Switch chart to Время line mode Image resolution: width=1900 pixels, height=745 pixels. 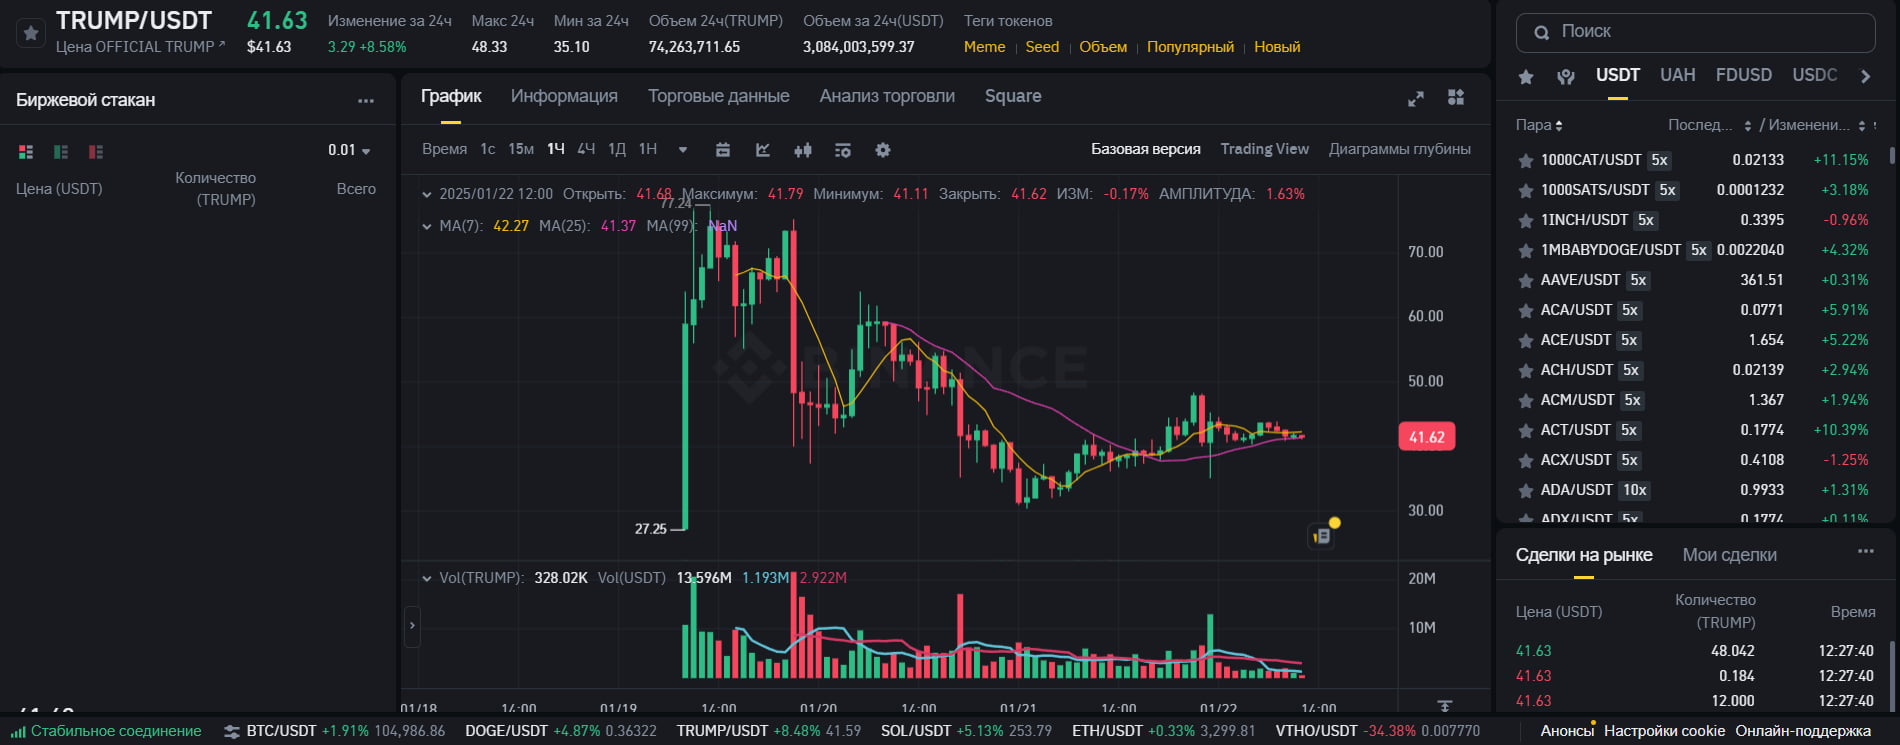pos(445,149)
